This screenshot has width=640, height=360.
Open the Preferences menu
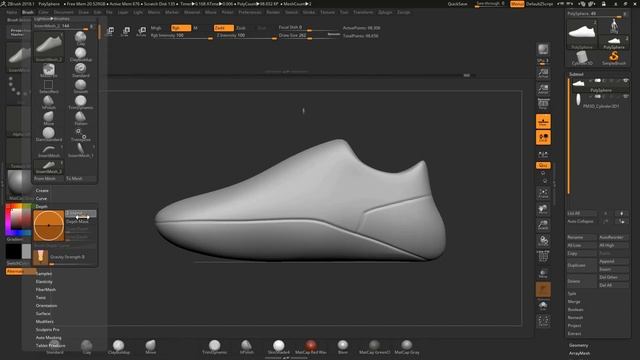coord(250,12)
